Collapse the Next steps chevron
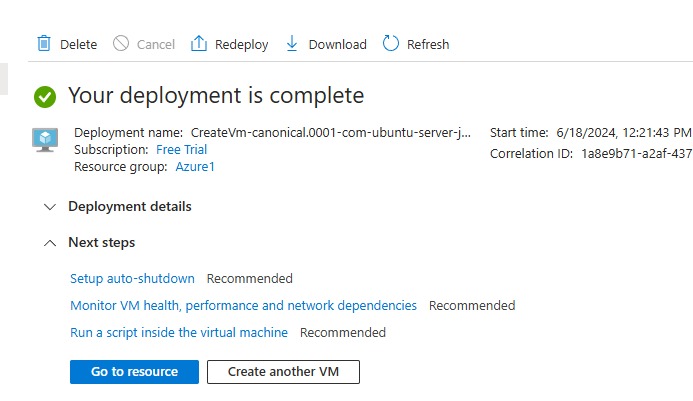The width and height of the screenshot is (693, 401). [49, 243]
